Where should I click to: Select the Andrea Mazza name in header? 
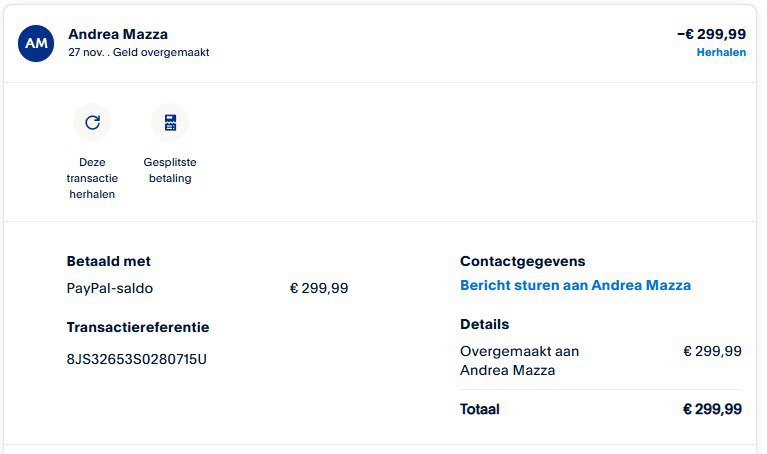pos(118,34)
